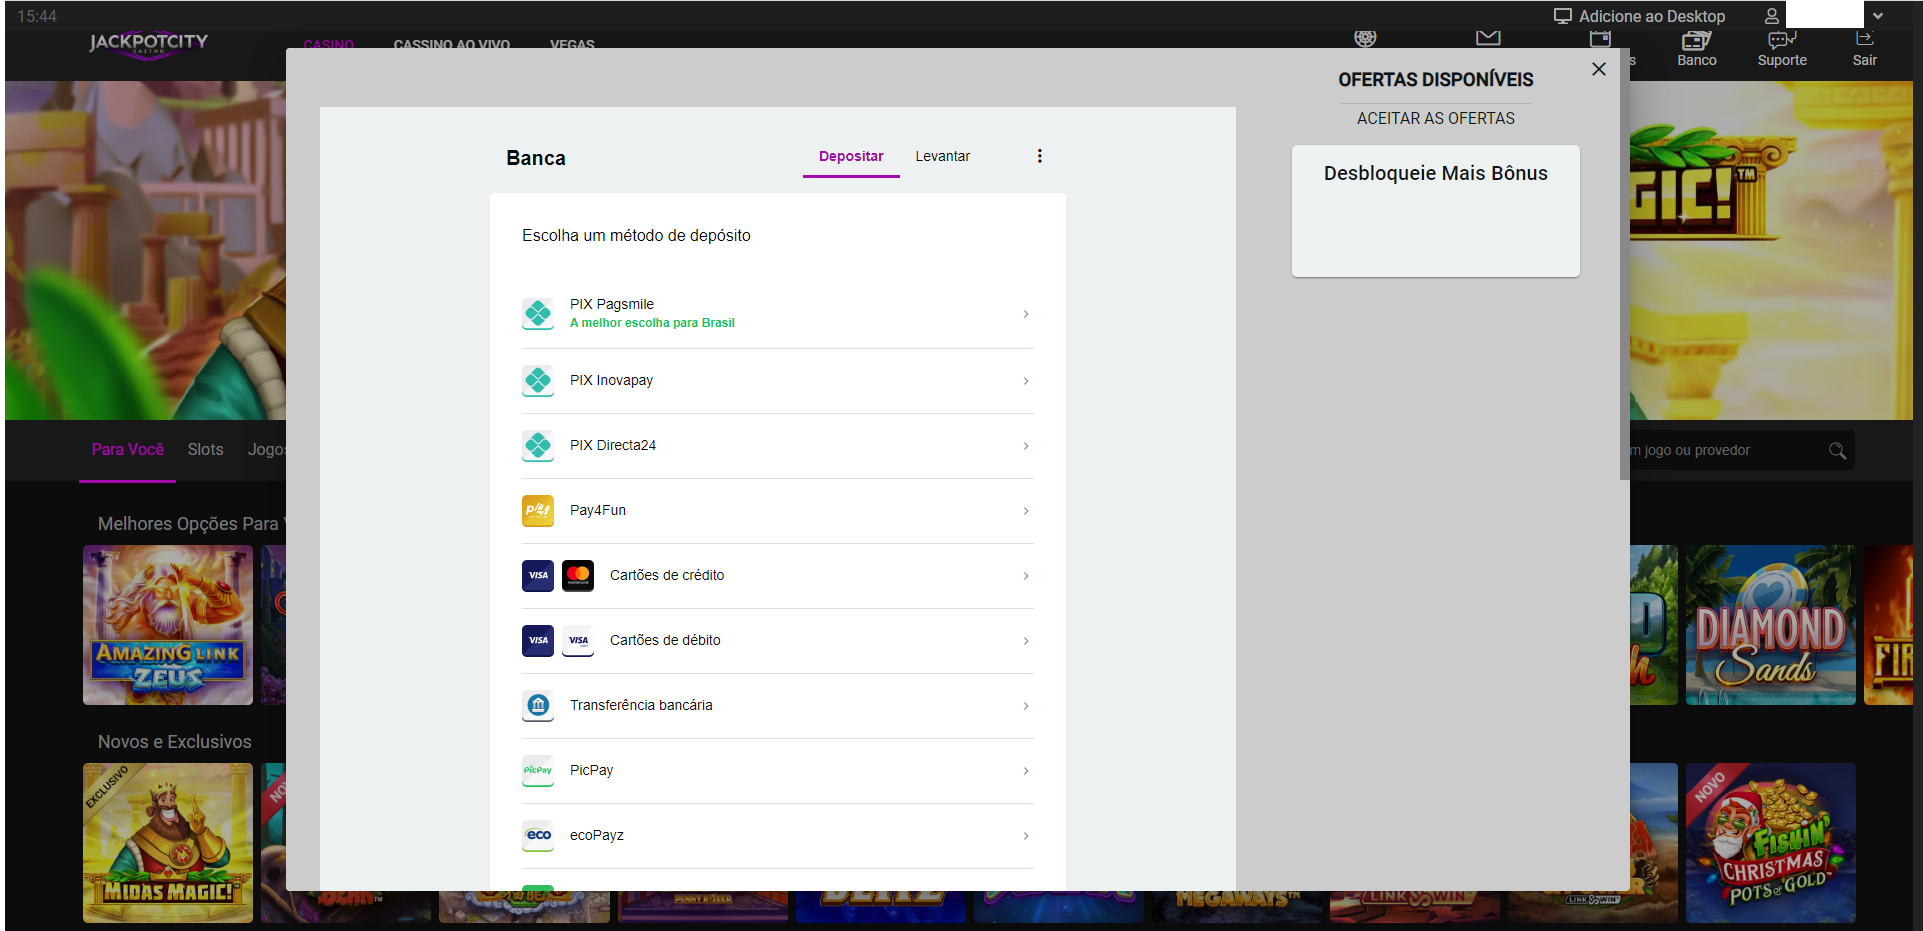Select the Cartões de crédito label
The image size is (1923, 931).
click(667, 576)
